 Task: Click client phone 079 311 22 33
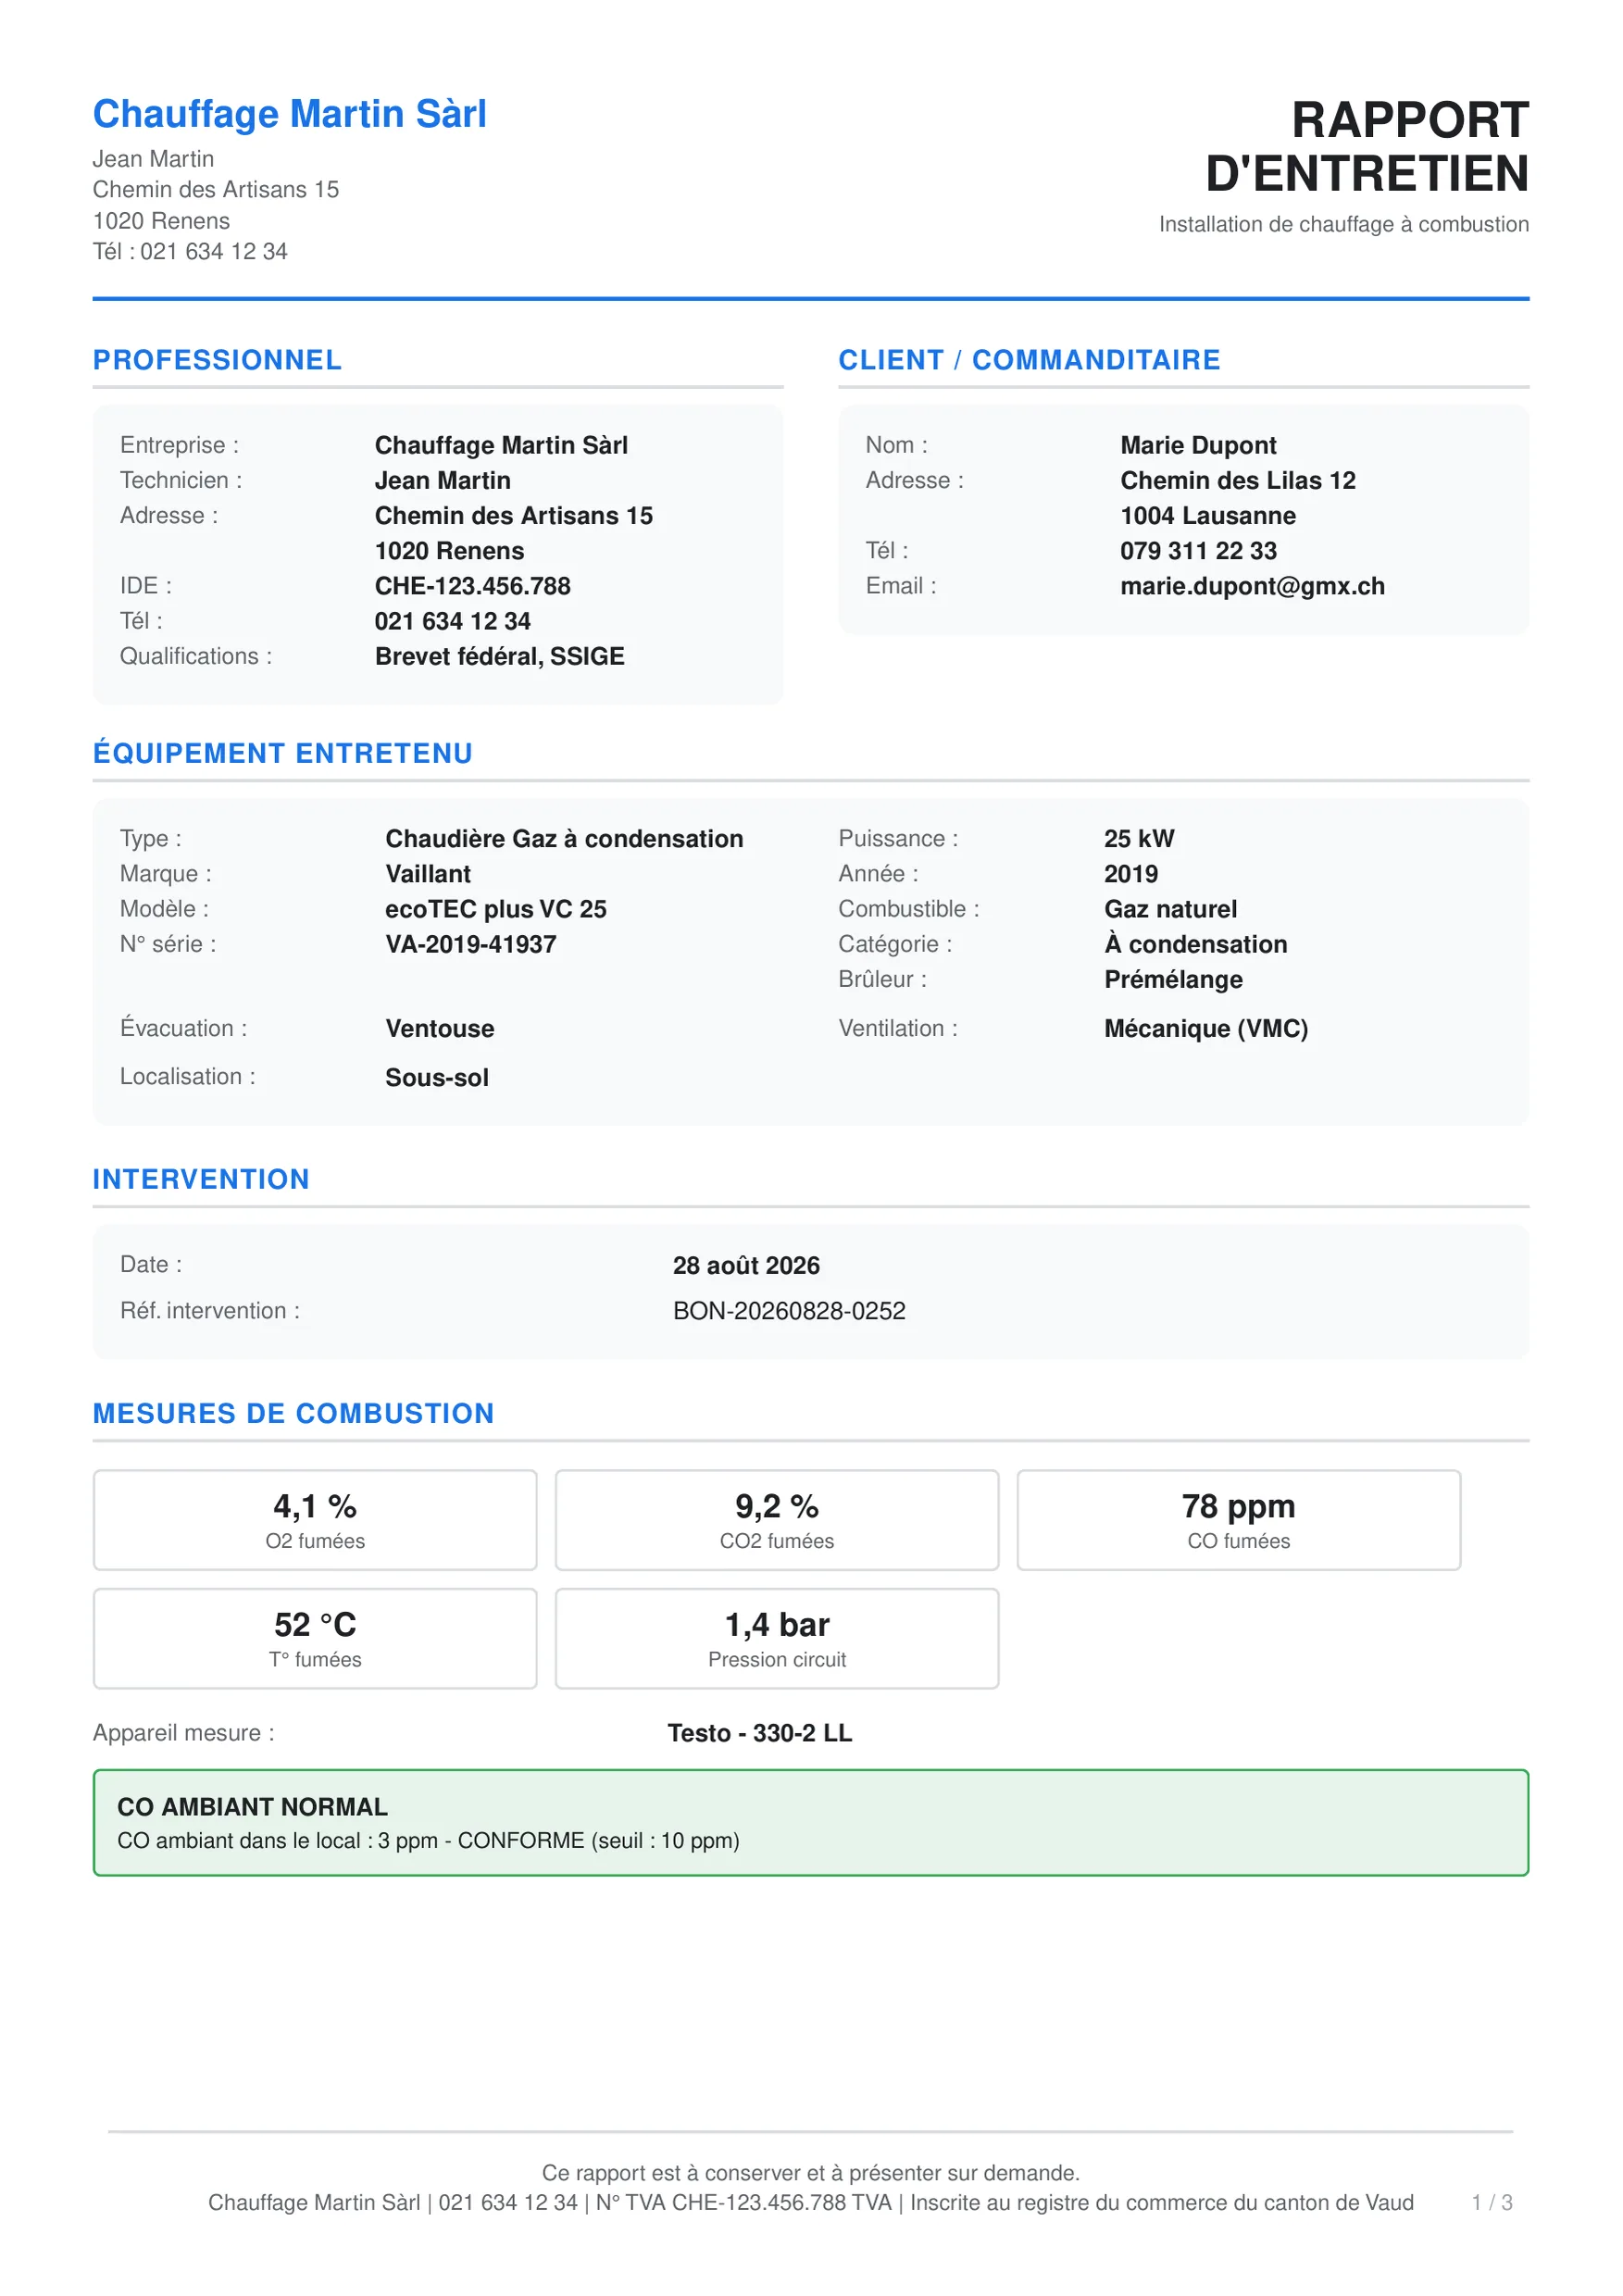click(x=1198, y=551)
